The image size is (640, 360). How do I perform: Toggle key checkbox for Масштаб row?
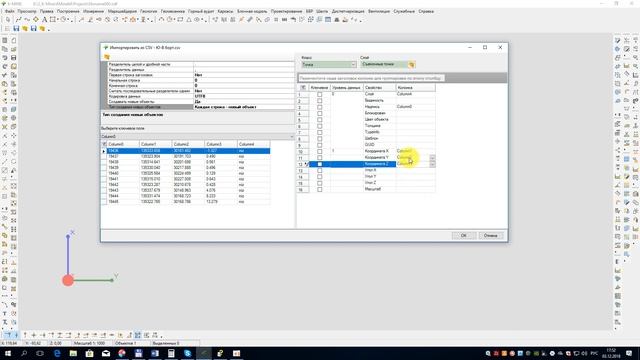coord(320,189)
